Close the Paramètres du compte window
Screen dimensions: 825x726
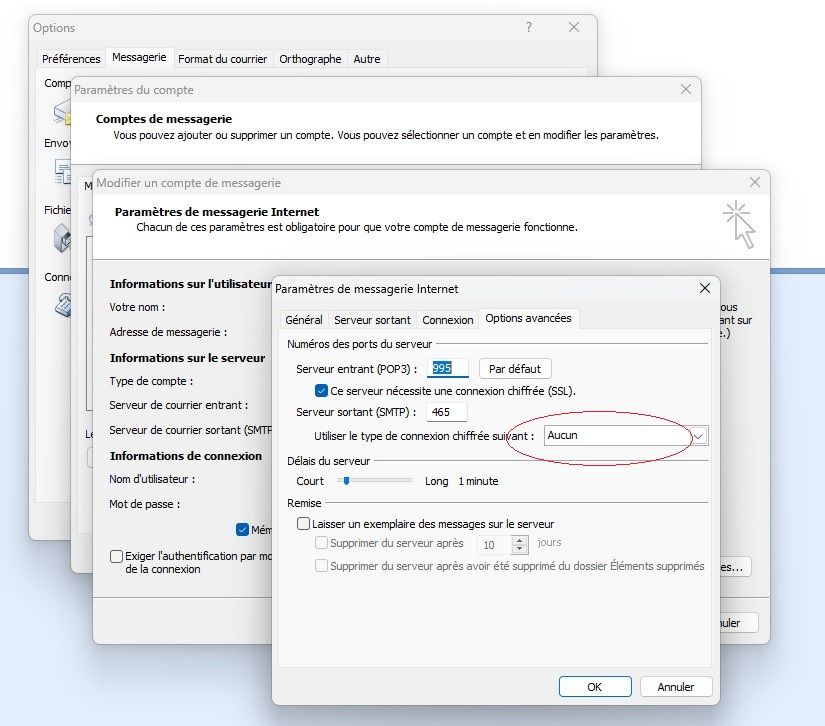pos(686,89)
